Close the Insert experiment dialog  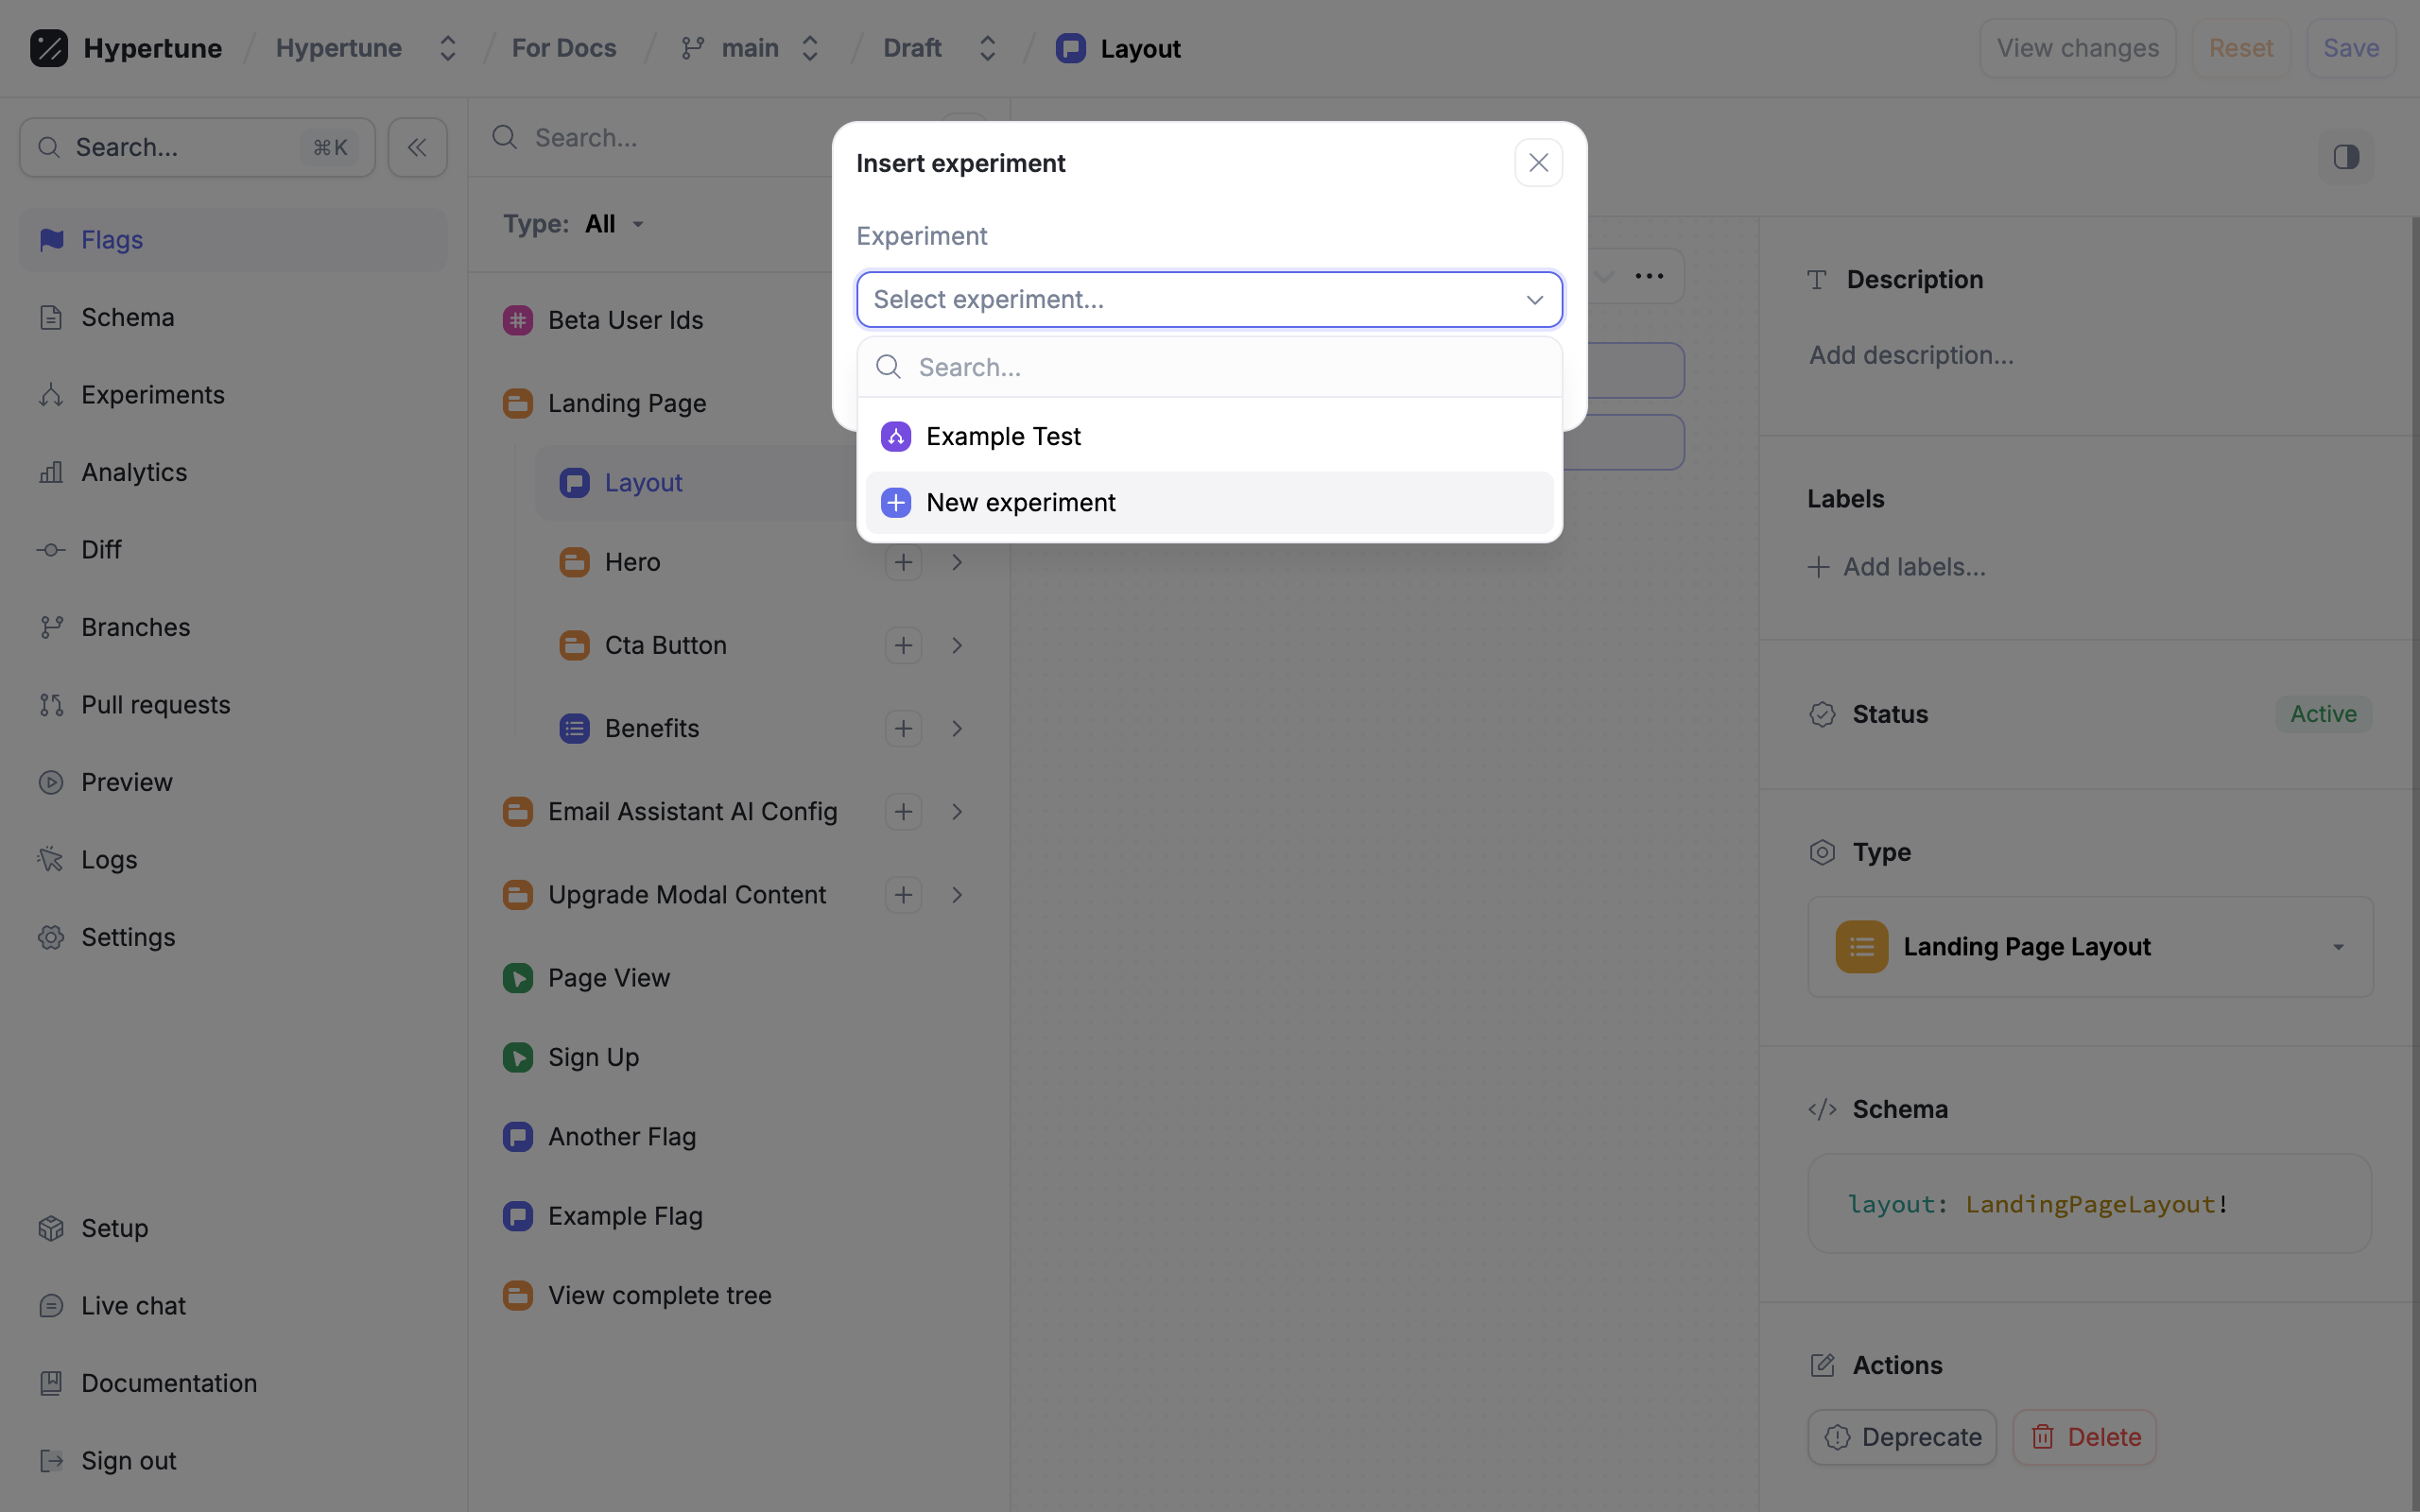(x=1538, y=163)
